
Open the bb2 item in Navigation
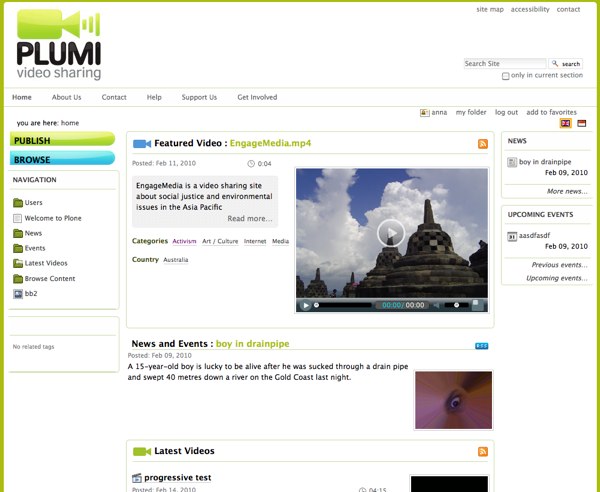31,294
